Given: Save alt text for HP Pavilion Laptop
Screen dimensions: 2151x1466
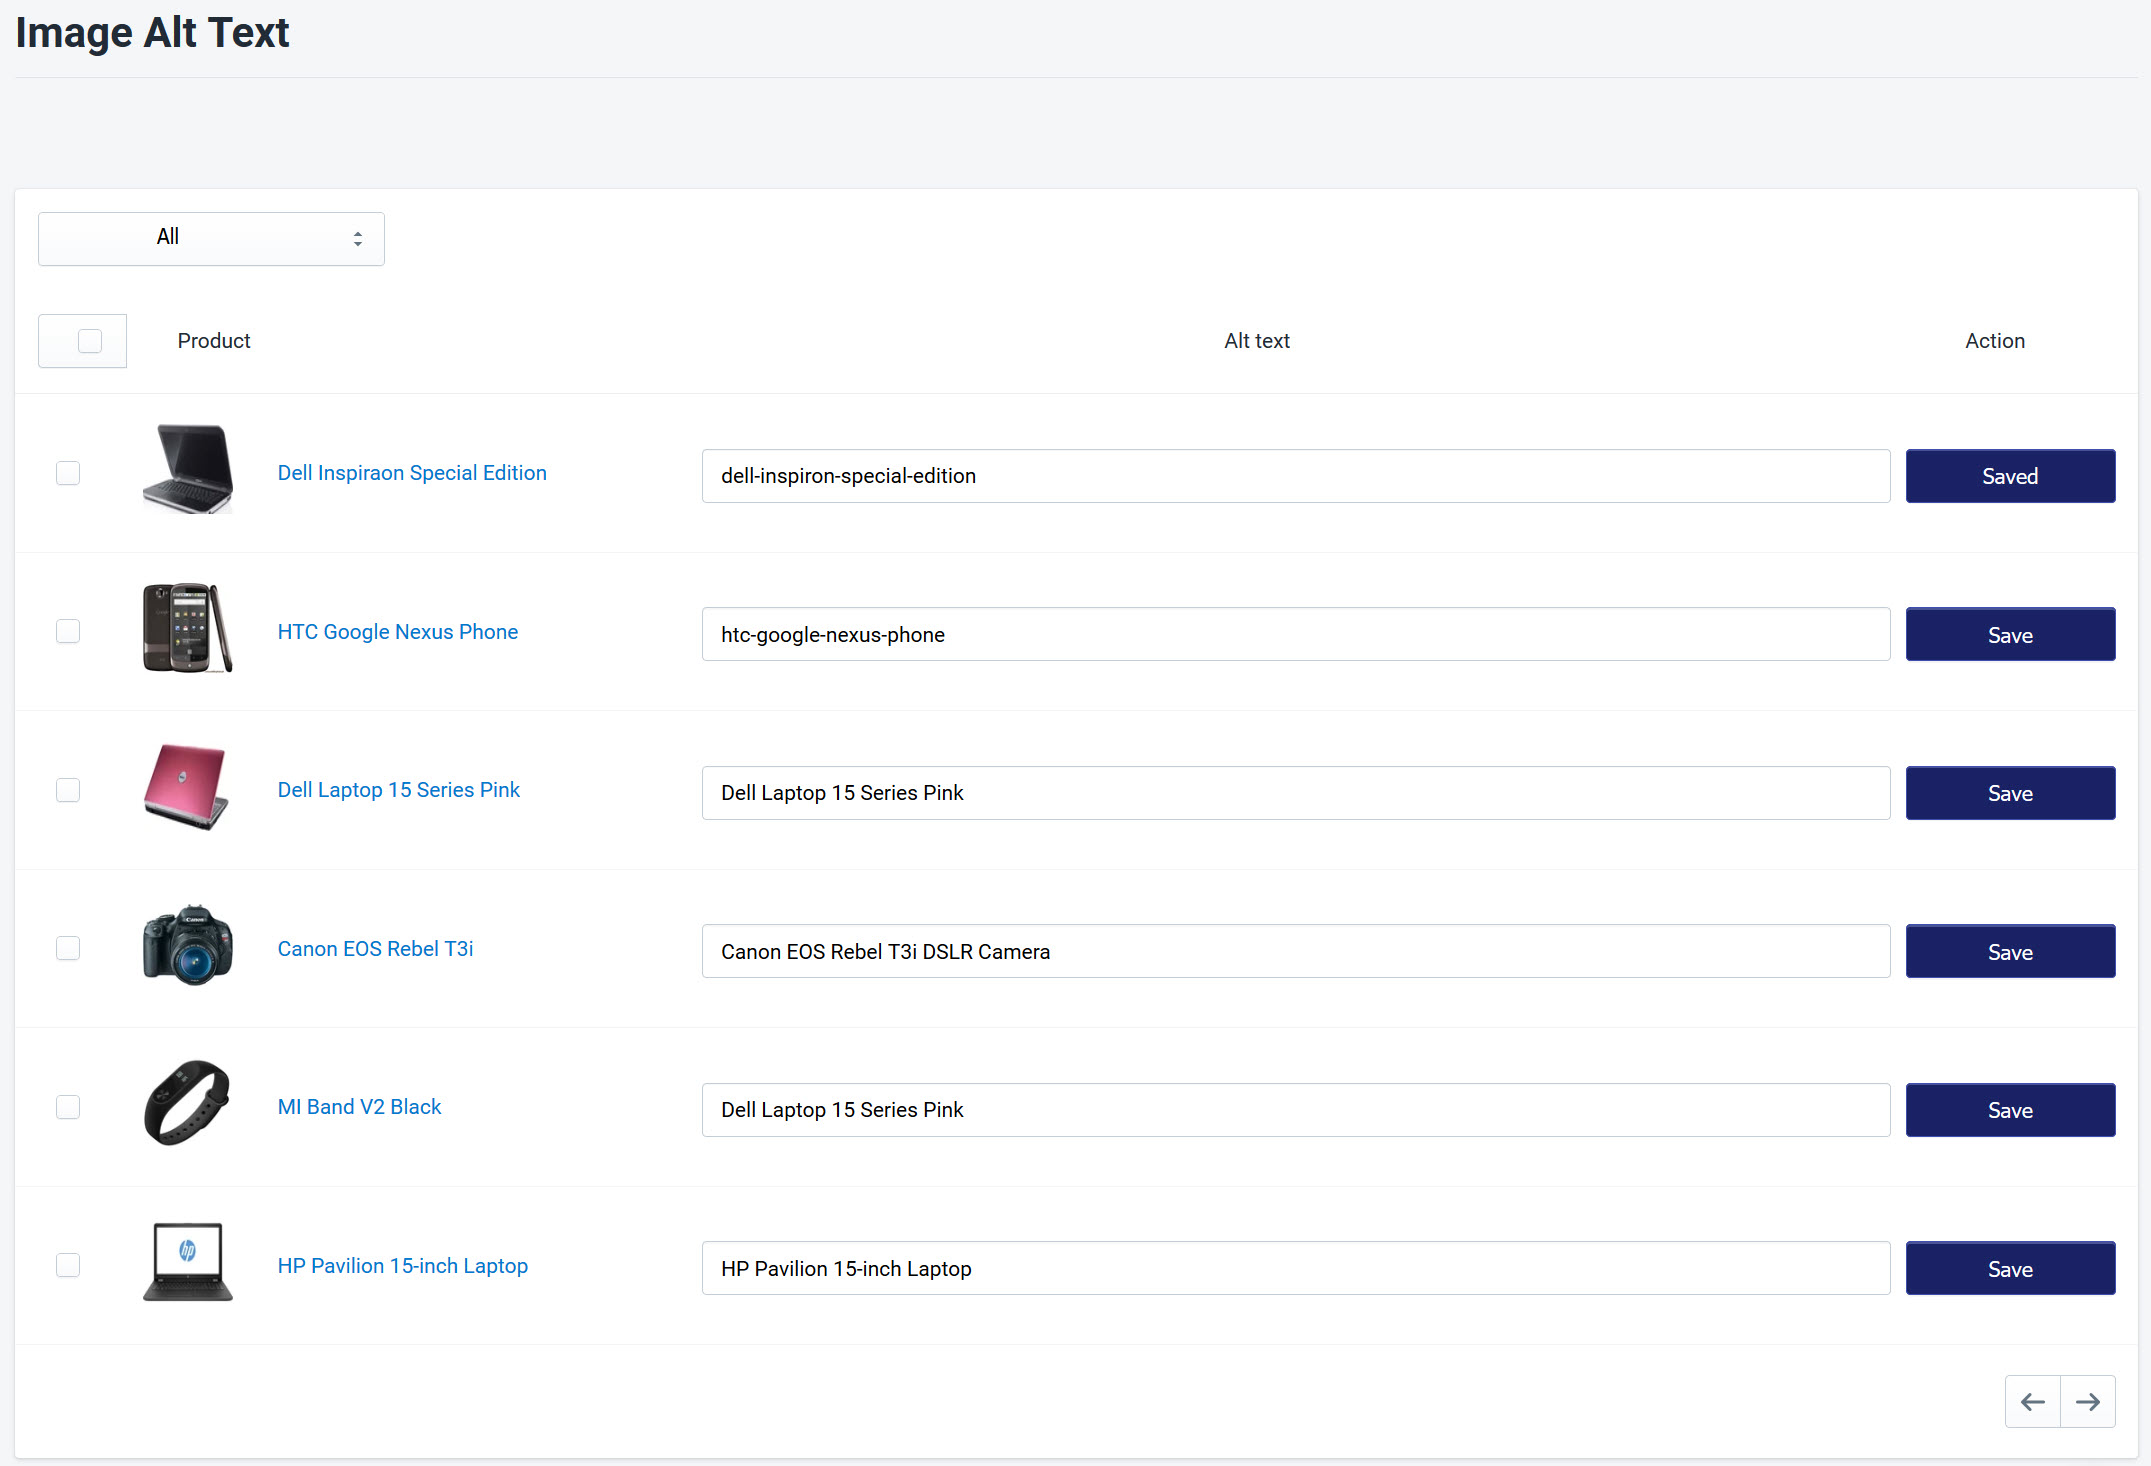Looking at the screenshot, I should 2010,1268.
